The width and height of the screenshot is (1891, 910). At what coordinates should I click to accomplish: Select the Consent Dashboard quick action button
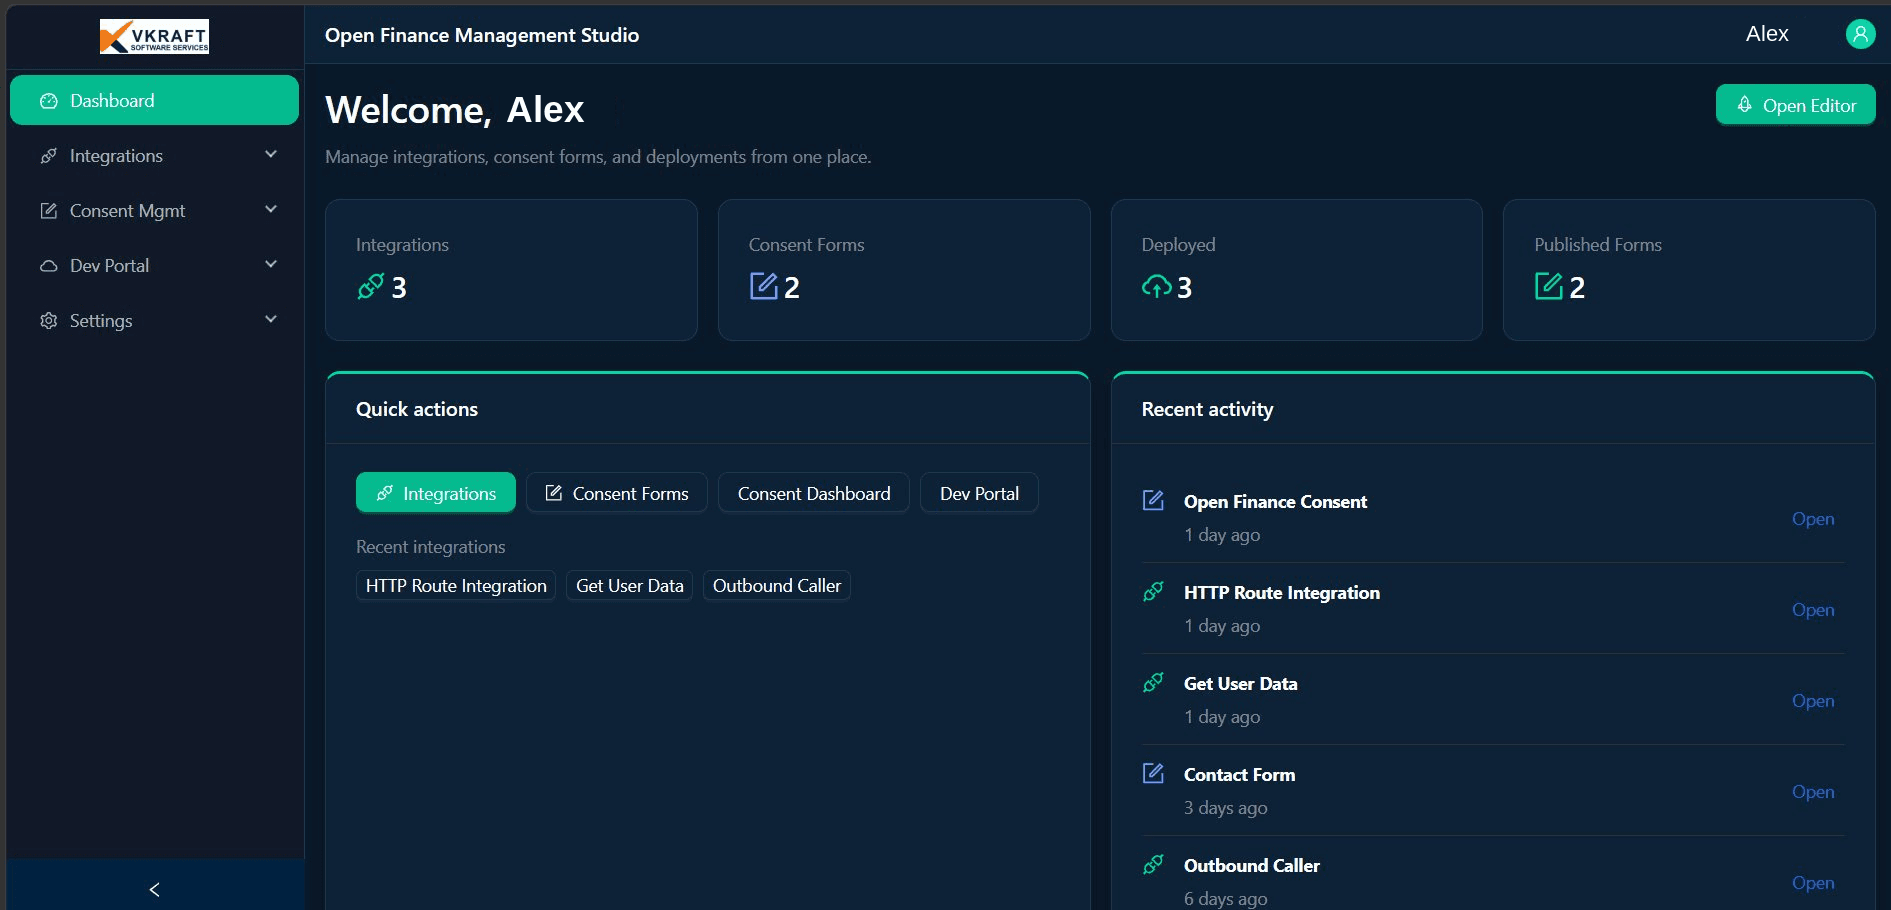814,493
